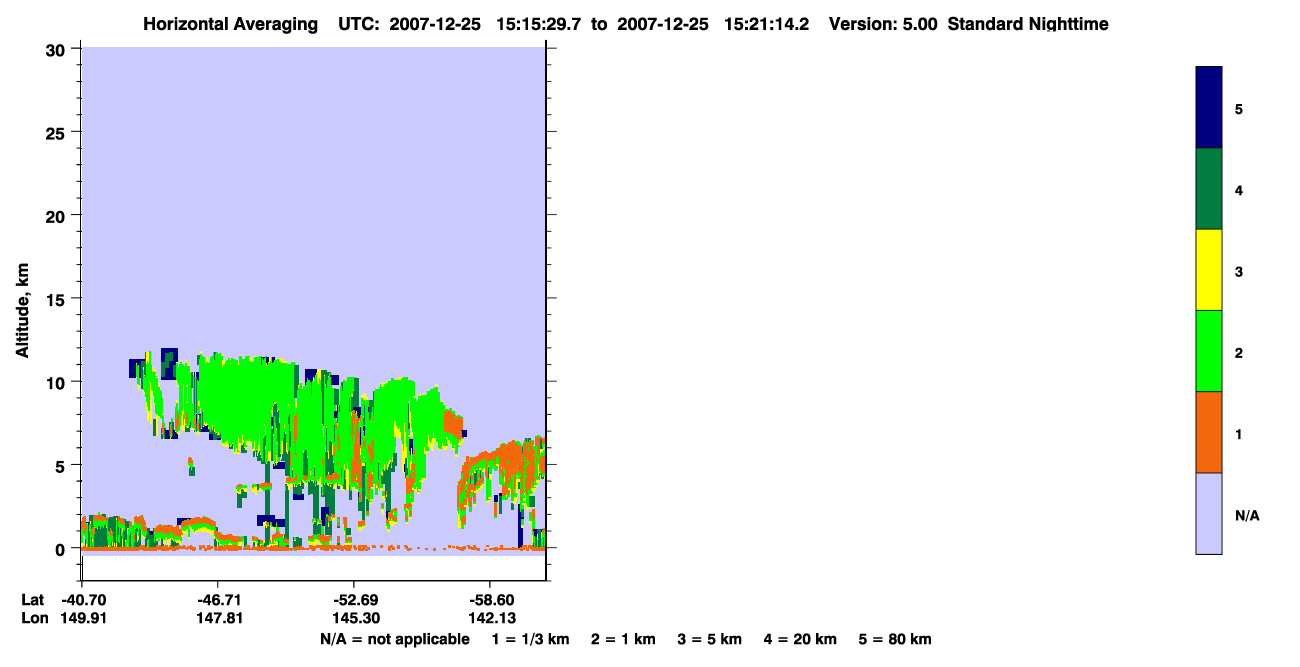1300x667 pixels.
Task: Click the start date '2007-12-25' after UTC
Action: (x=435, y=24)
